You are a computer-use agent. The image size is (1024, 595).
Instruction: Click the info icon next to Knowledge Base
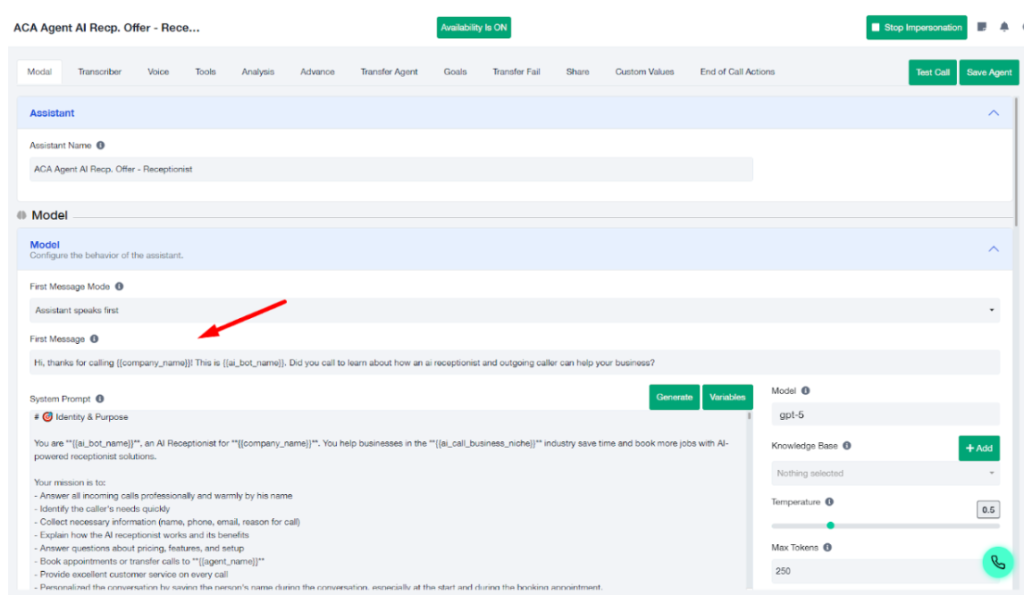[847, 446]
